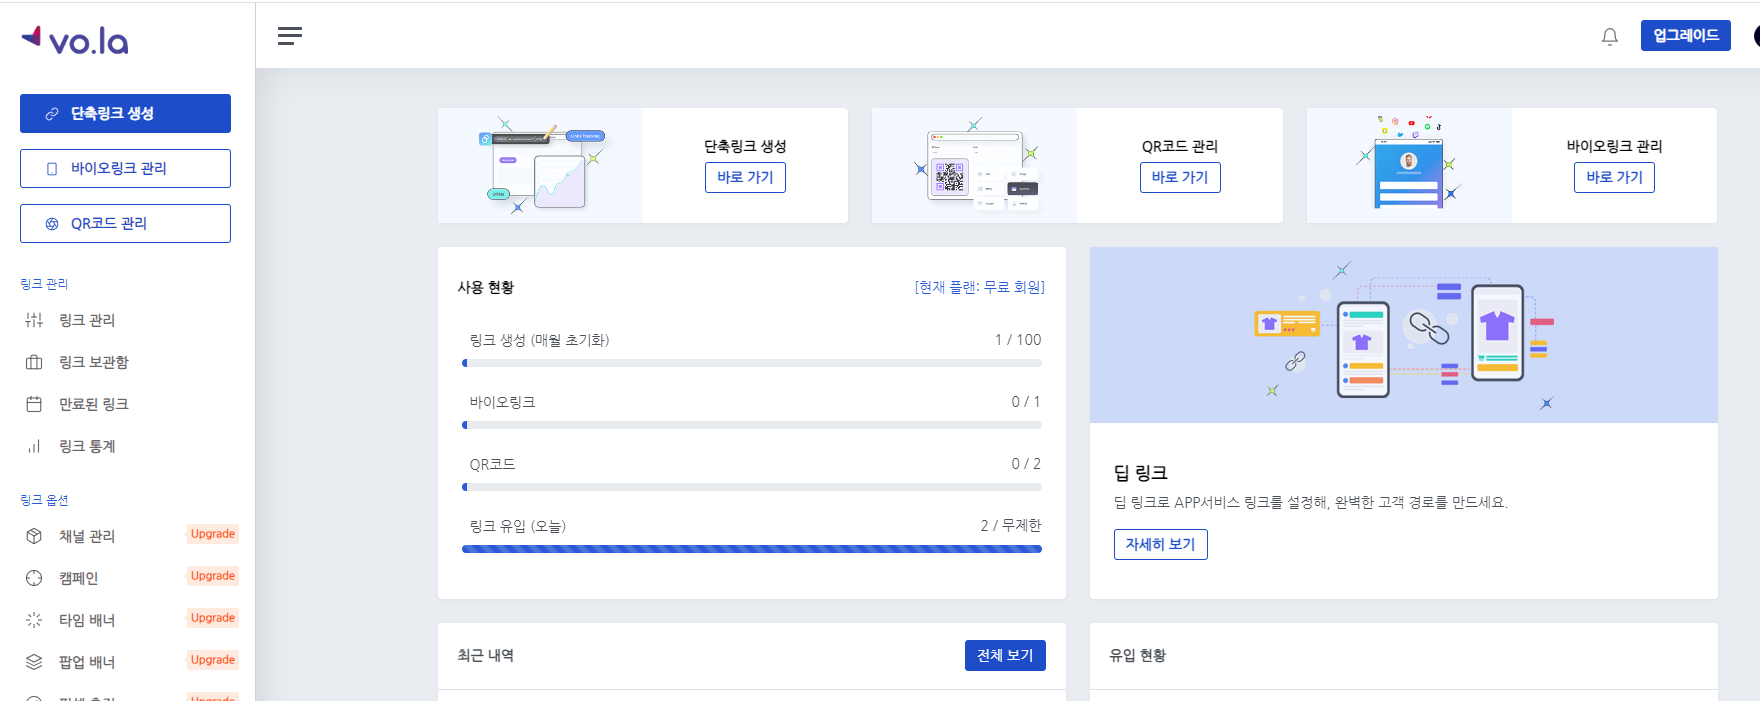Click the 단축링크 생성 sidebar button

coord(125,113)
